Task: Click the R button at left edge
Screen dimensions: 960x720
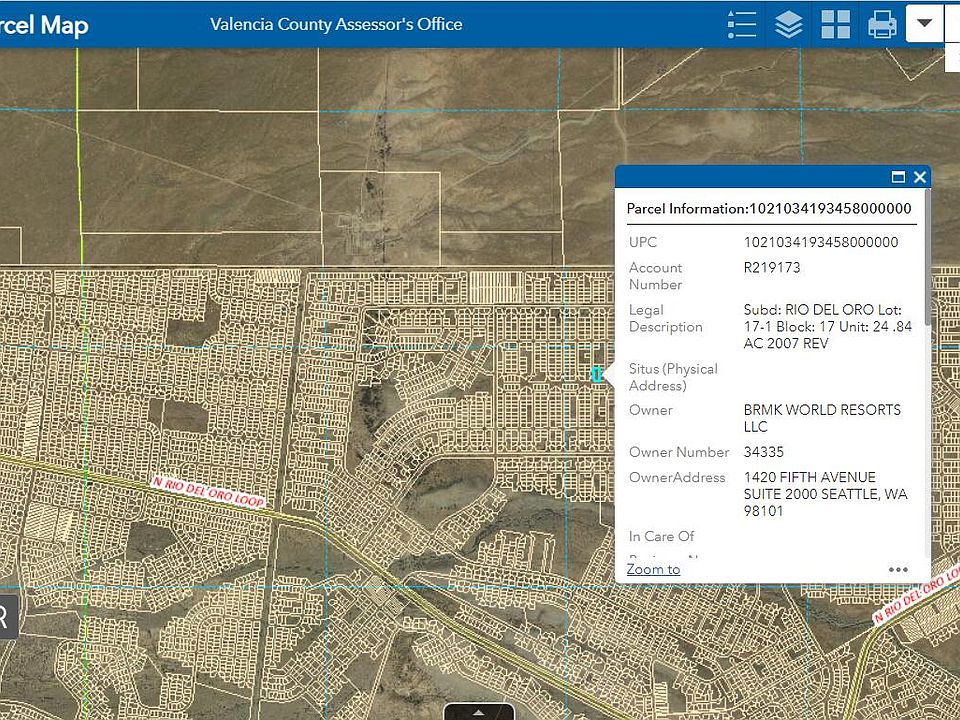Action: pyautogui.click(x=5, y=617)
